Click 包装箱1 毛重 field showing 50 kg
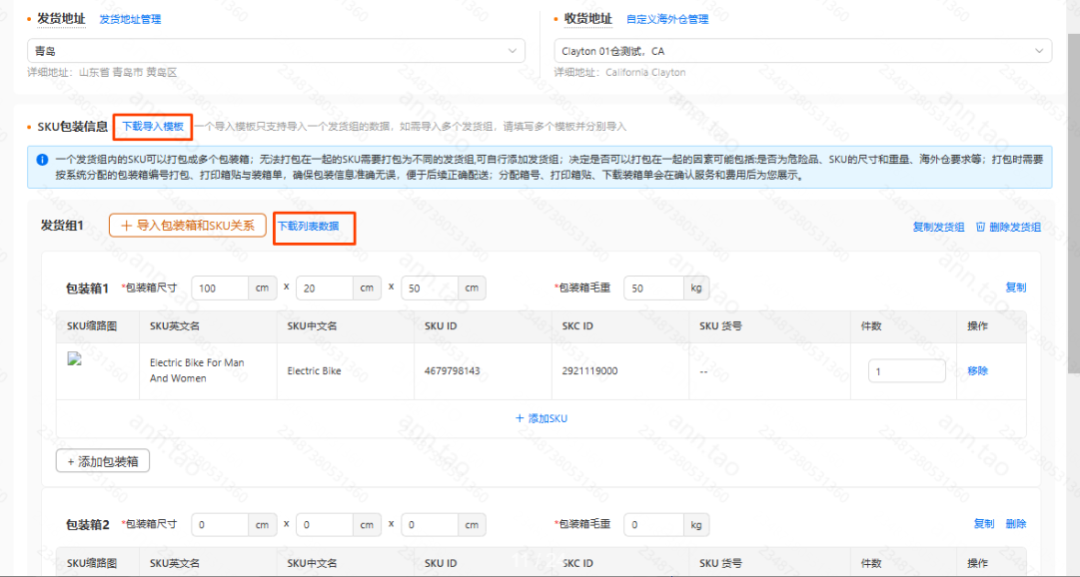The width and height of the screenshot is (1080, 577). 653,288
